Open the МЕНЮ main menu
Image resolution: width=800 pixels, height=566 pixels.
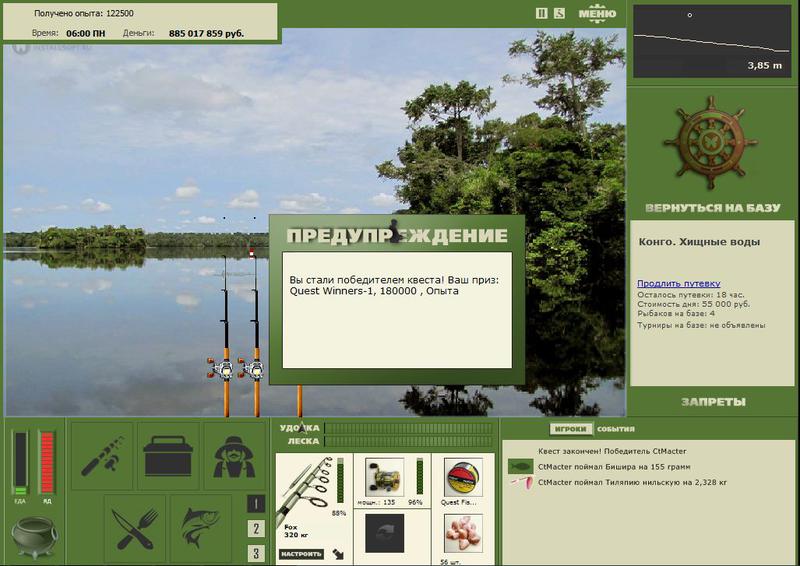[x=597, y=14]
